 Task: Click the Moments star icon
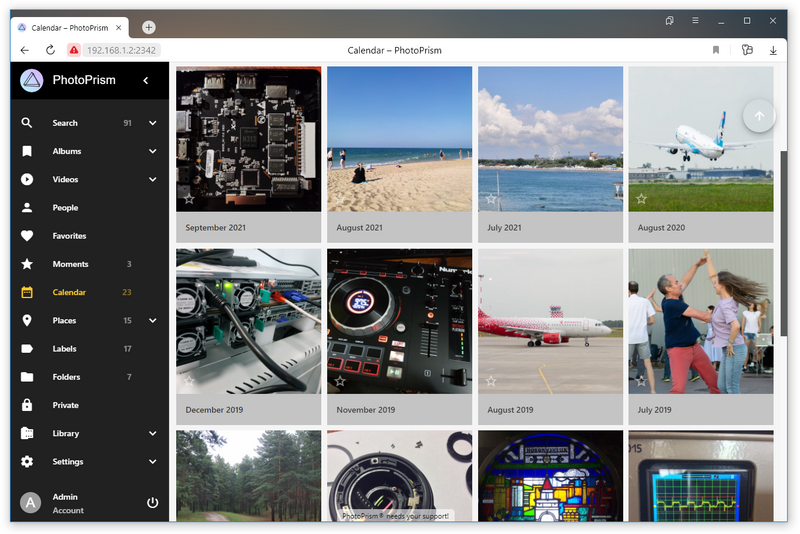27,264
